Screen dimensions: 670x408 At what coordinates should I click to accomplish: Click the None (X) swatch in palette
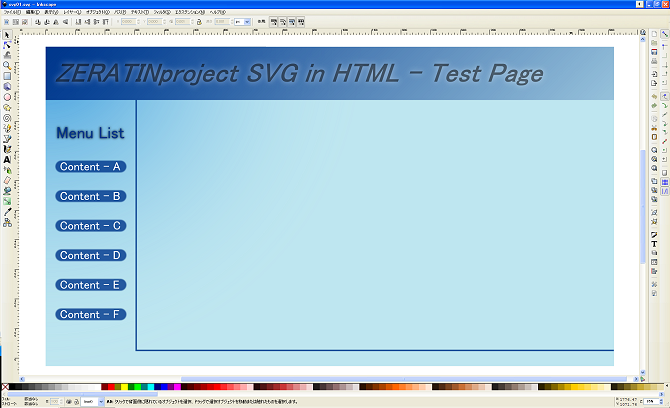(x=5, y=387)
